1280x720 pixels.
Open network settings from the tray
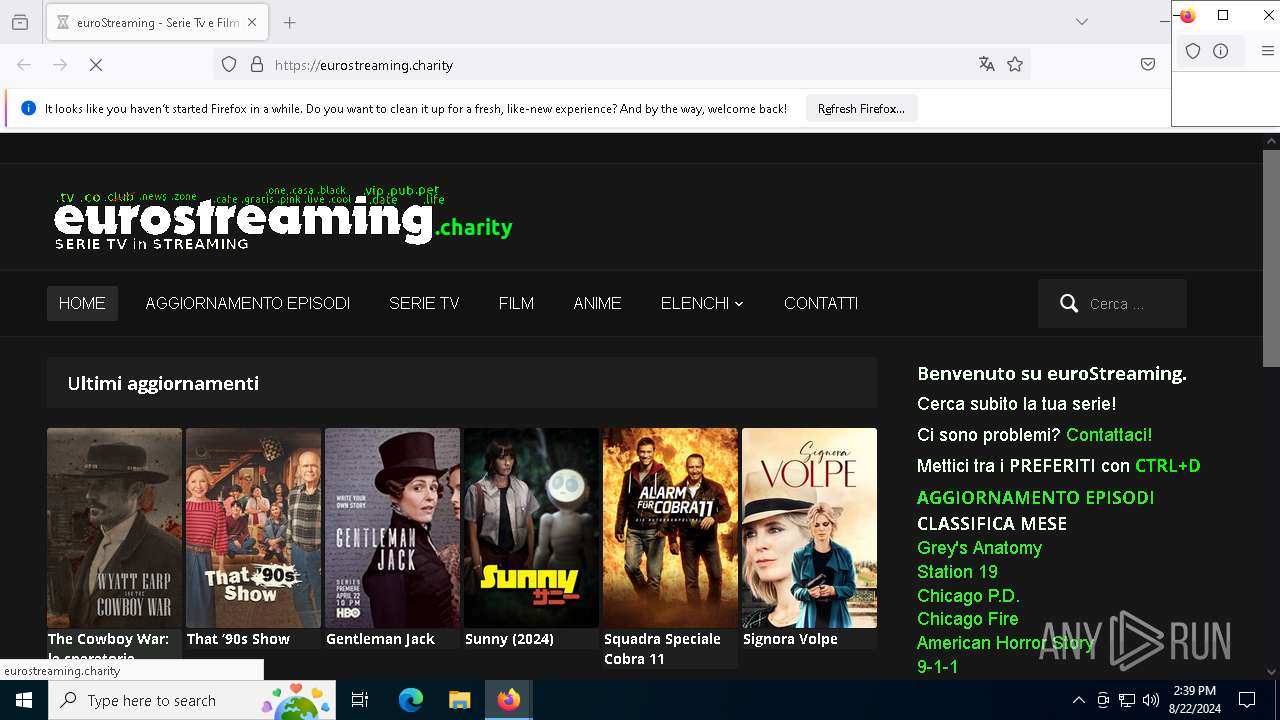point(1127,700)
